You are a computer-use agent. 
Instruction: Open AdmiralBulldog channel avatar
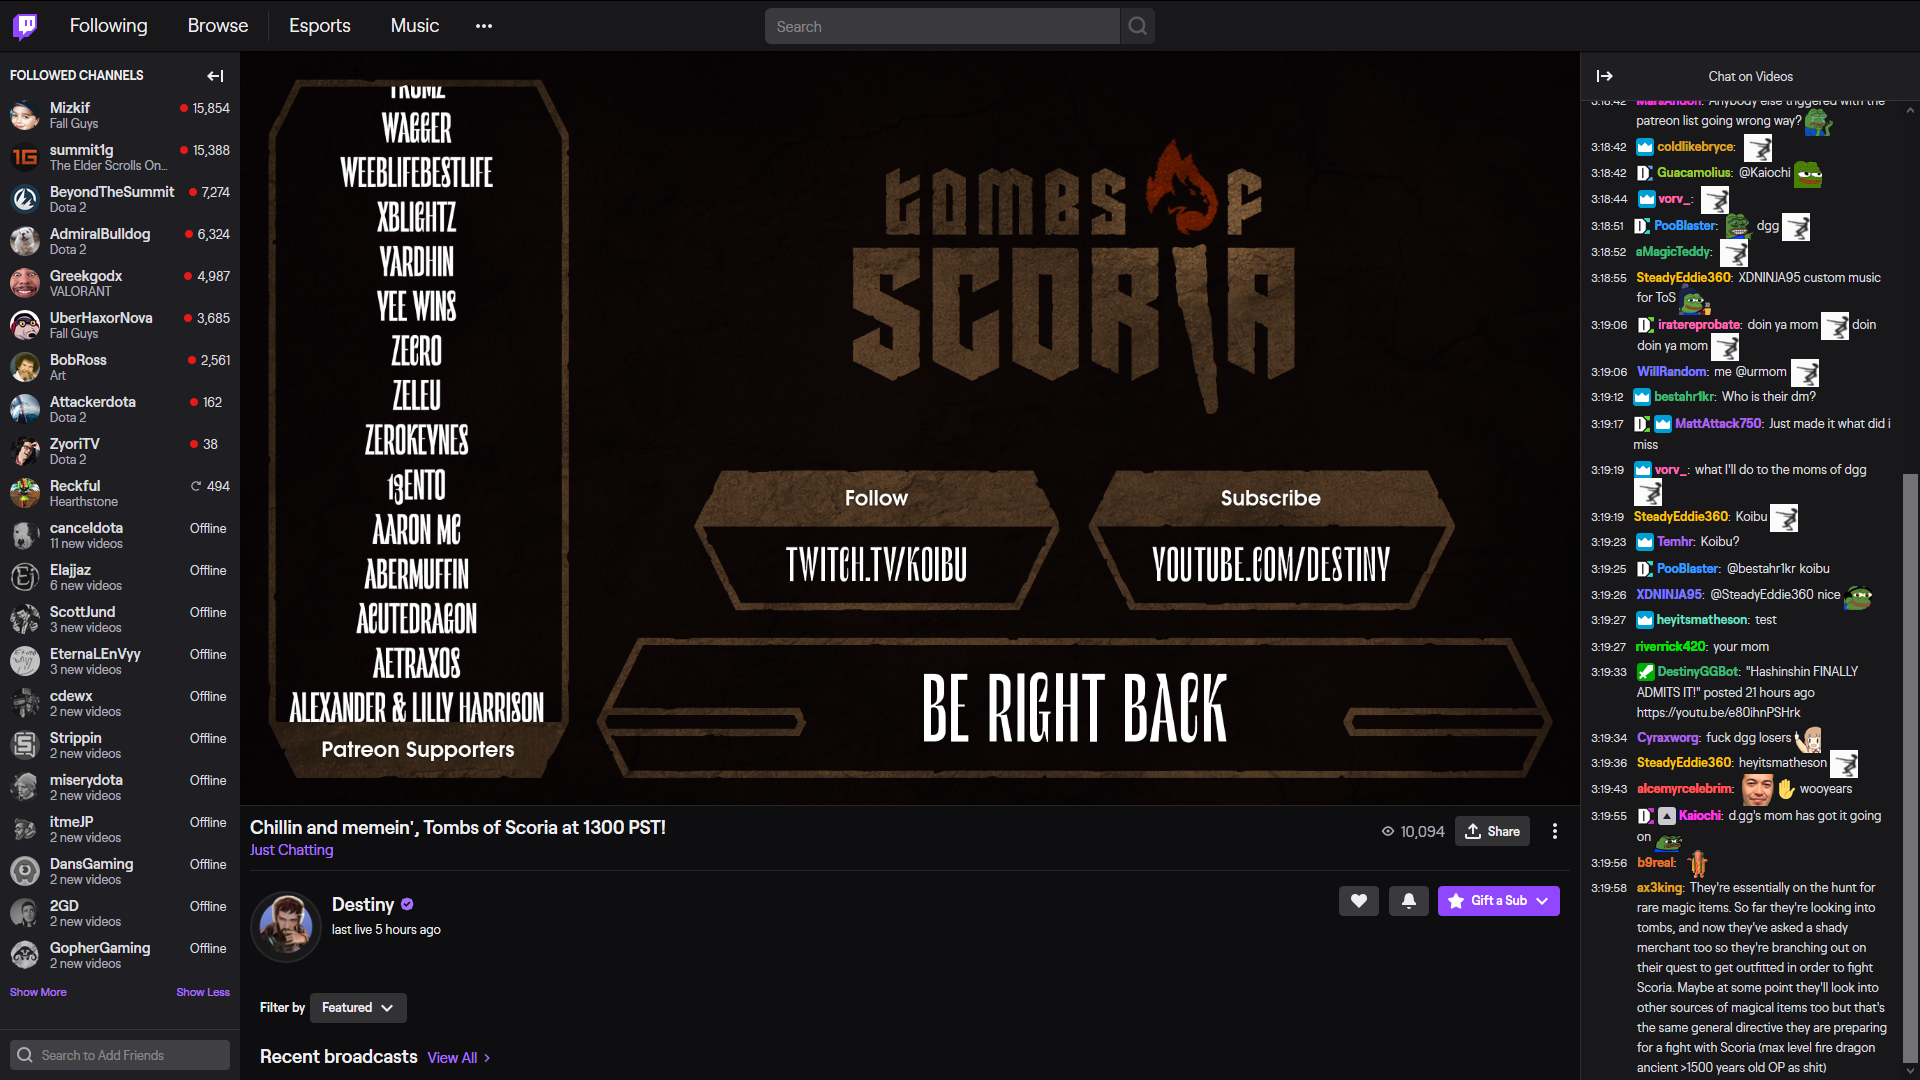click(x=25, y=241)
